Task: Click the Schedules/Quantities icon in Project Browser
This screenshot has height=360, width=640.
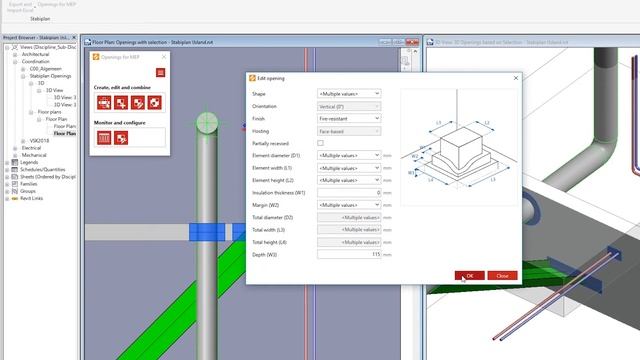Action: coord(15,169)
